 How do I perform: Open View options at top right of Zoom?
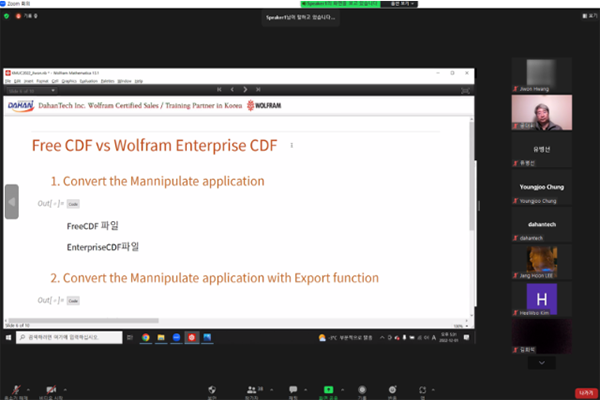click(x=590, y=16)
